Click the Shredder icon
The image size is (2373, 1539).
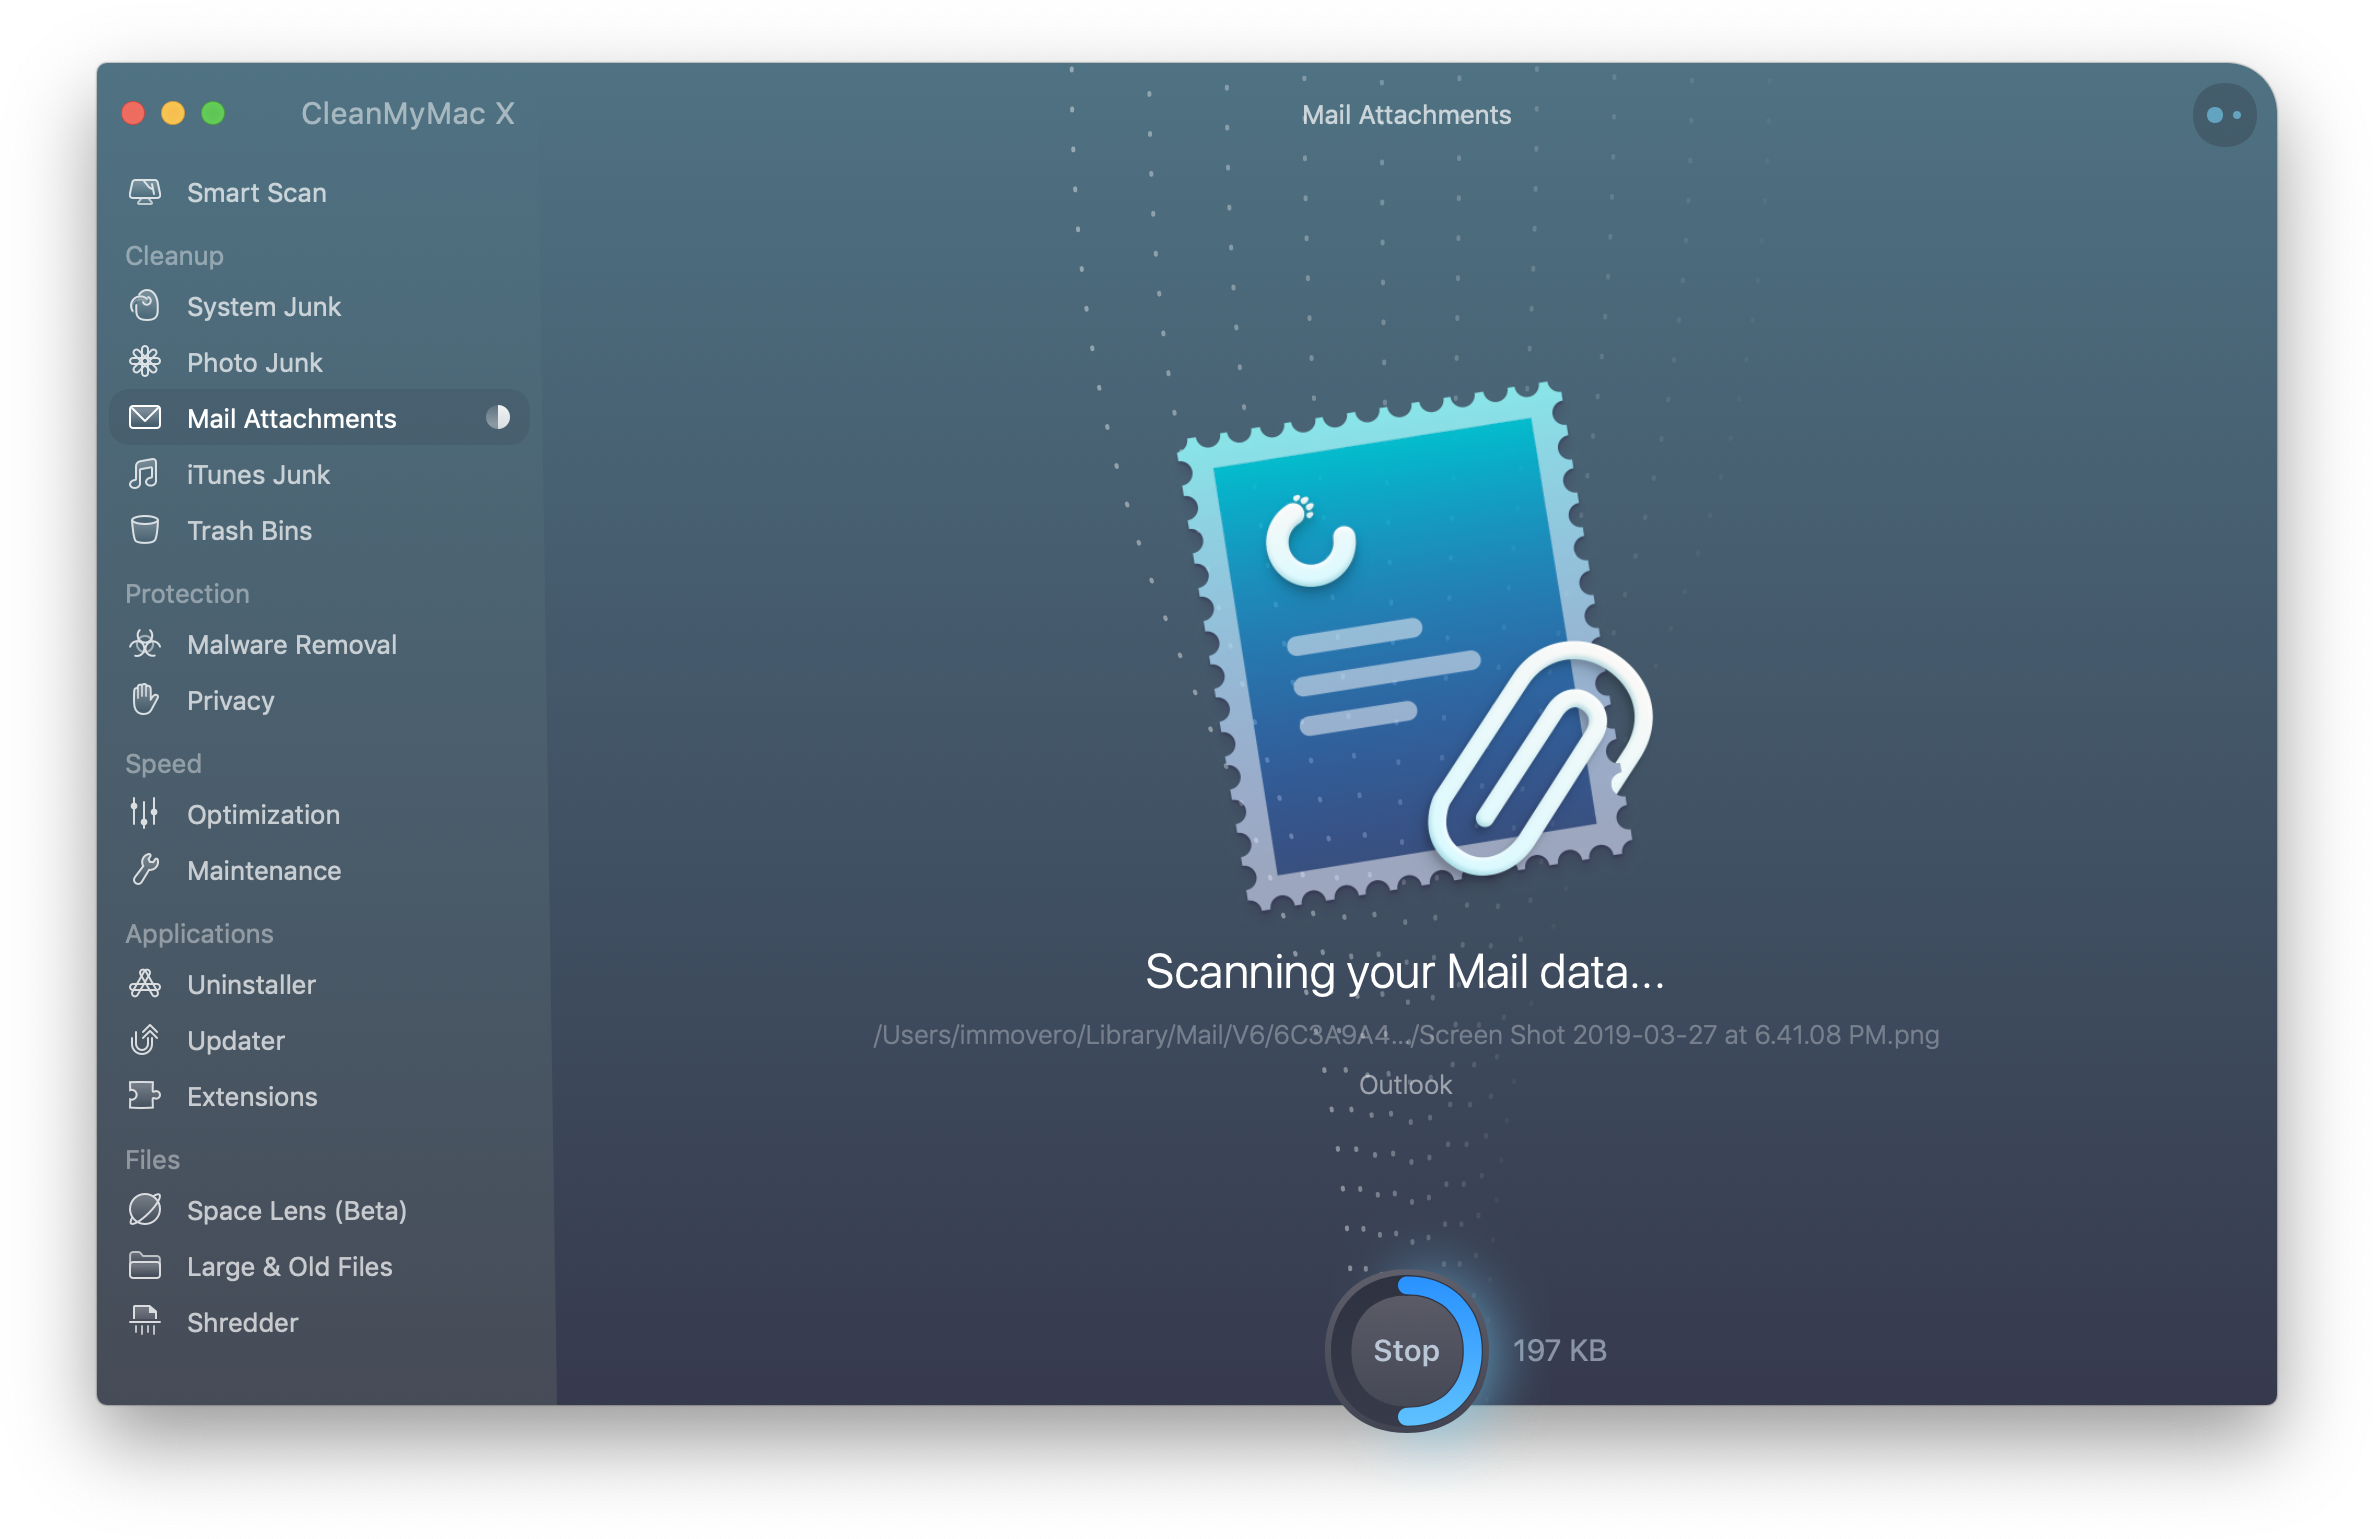(x=145, y=1322)
